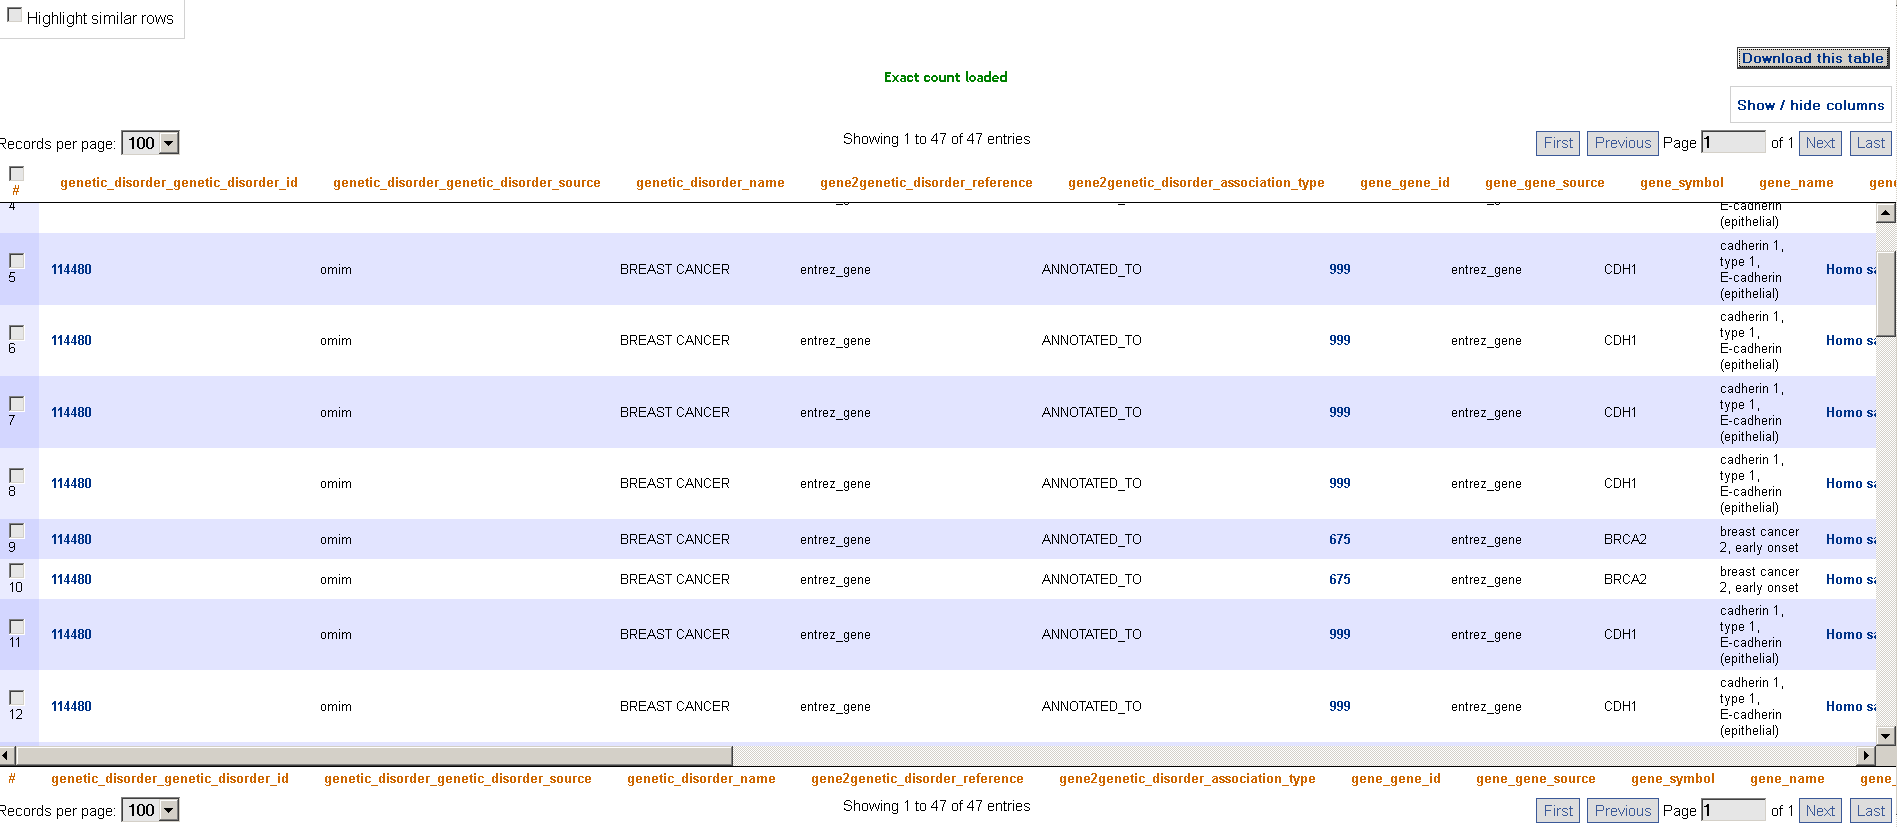Click Download this table button
The width and height of the screenshot is (1897, 827).
coord(1813,58)
